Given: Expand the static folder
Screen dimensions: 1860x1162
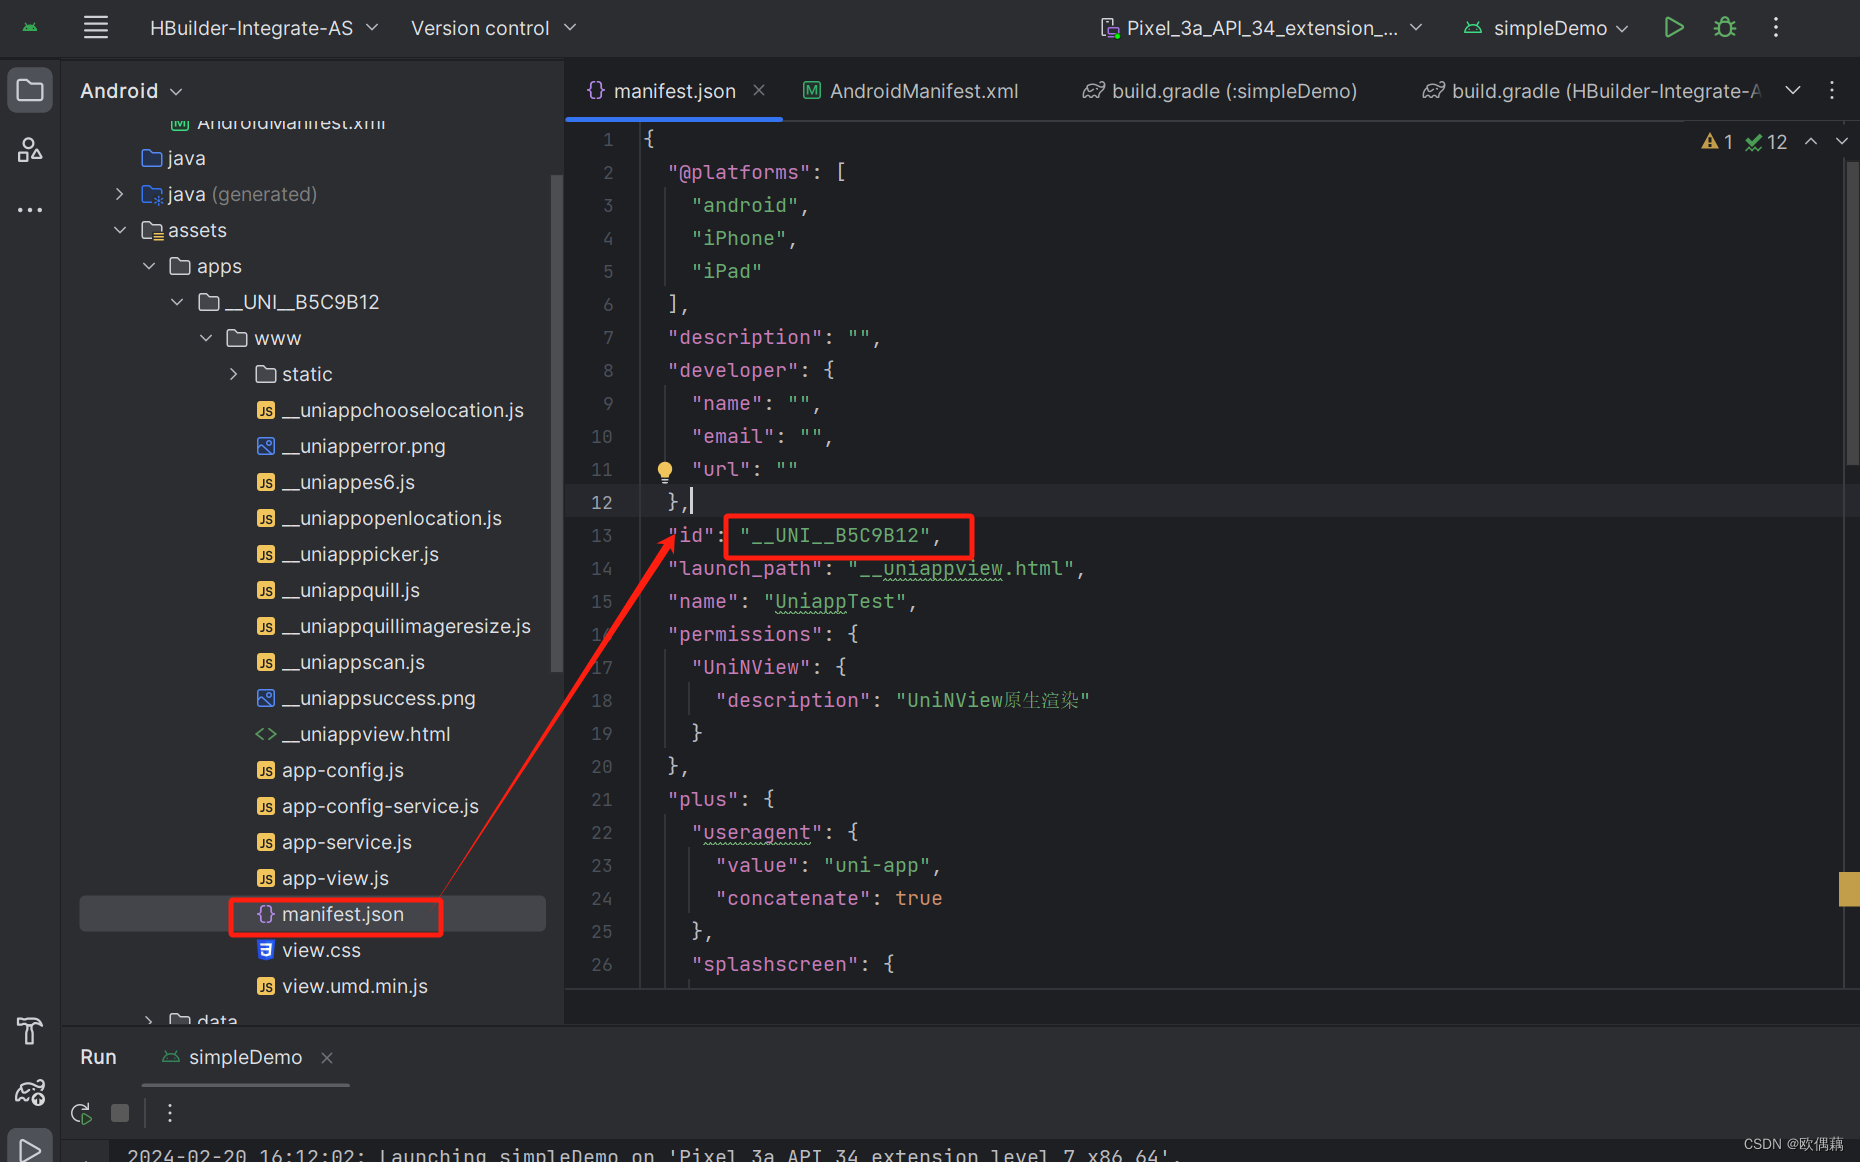Looking at the screenshot, I should pos(234,374).
